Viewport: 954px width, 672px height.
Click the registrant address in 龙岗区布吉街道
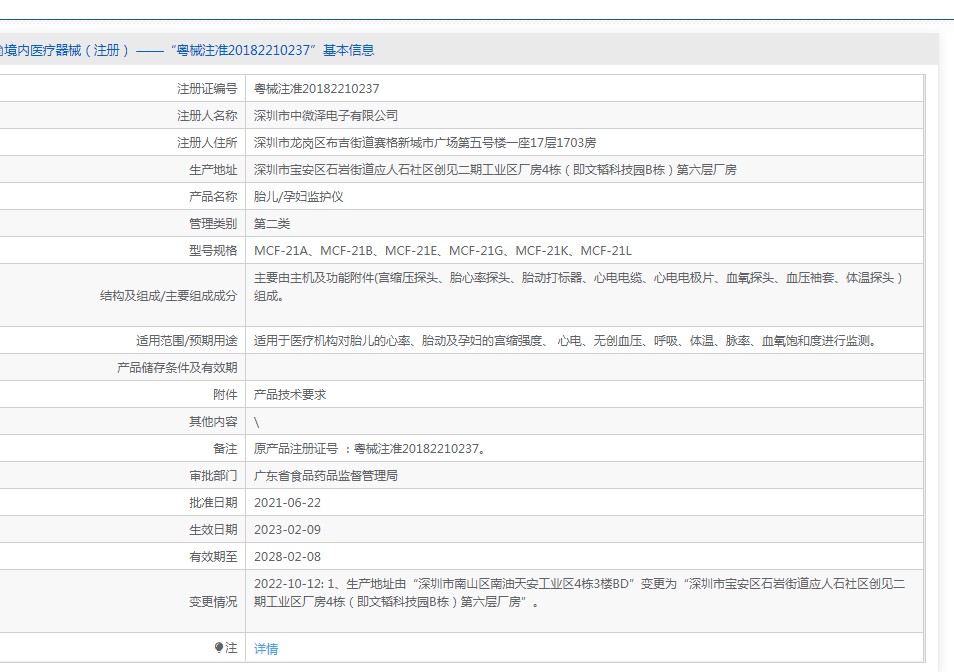425,143
